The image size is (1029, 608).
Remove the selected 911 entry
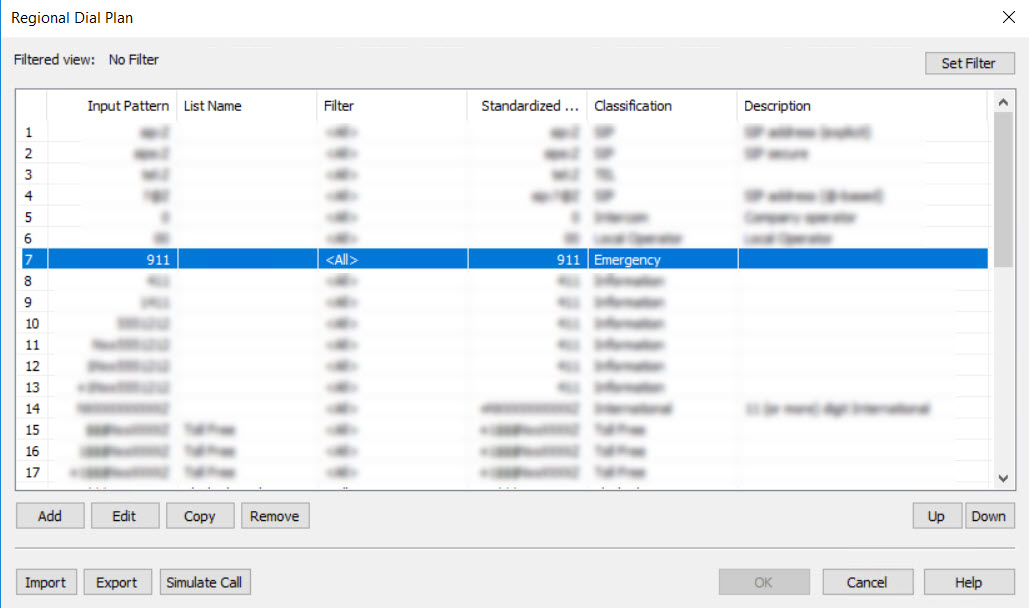274,516
